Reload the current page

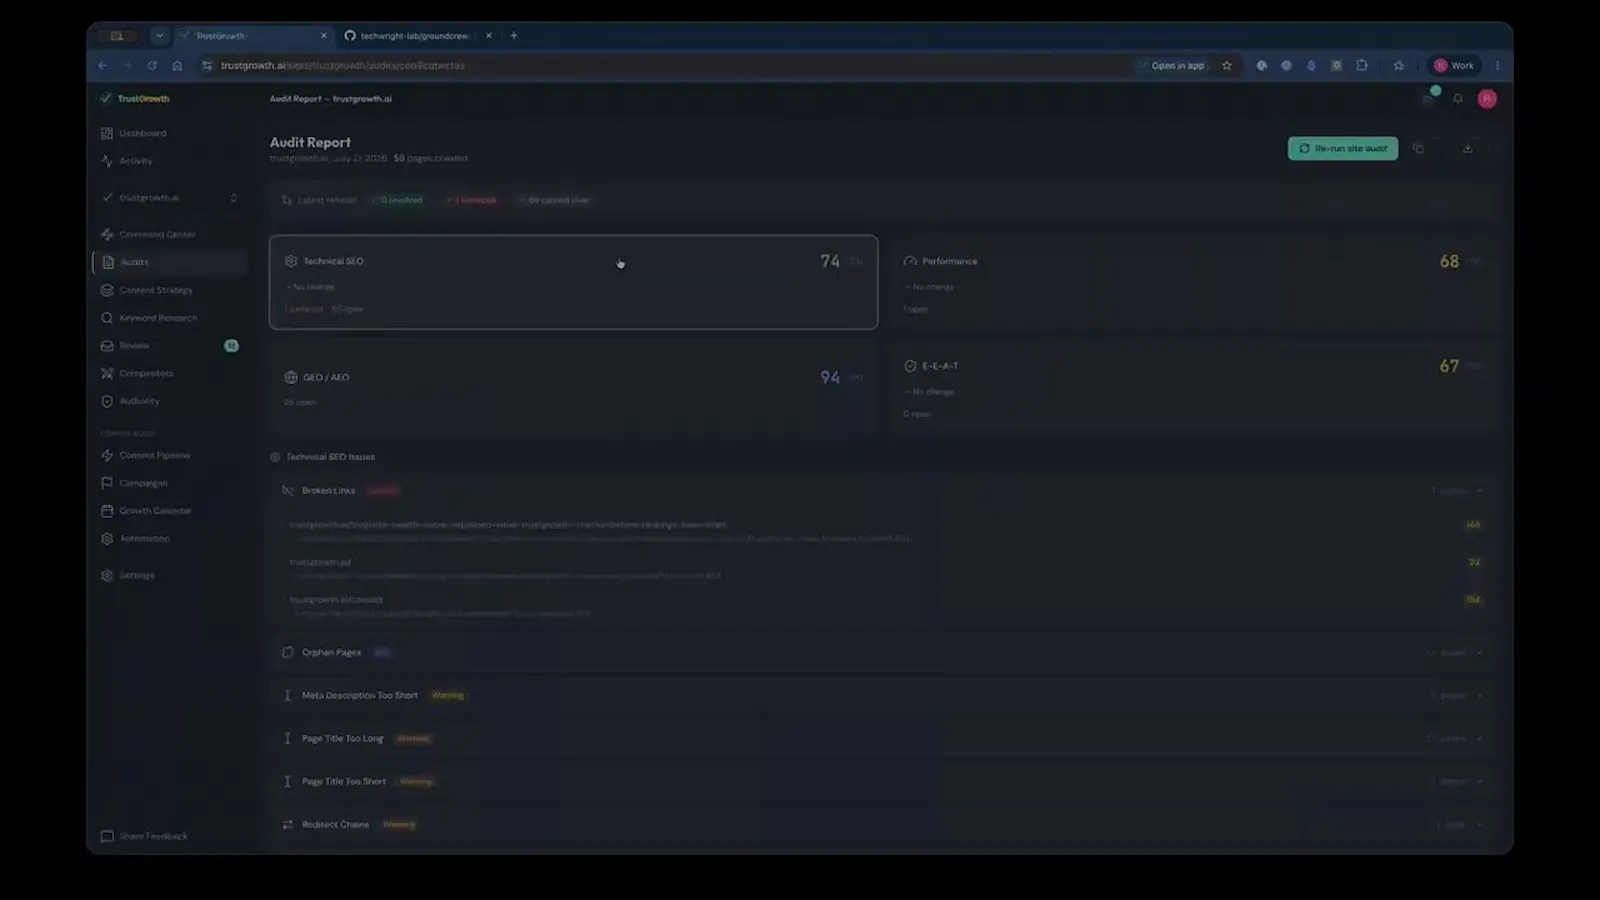point(152,66)
